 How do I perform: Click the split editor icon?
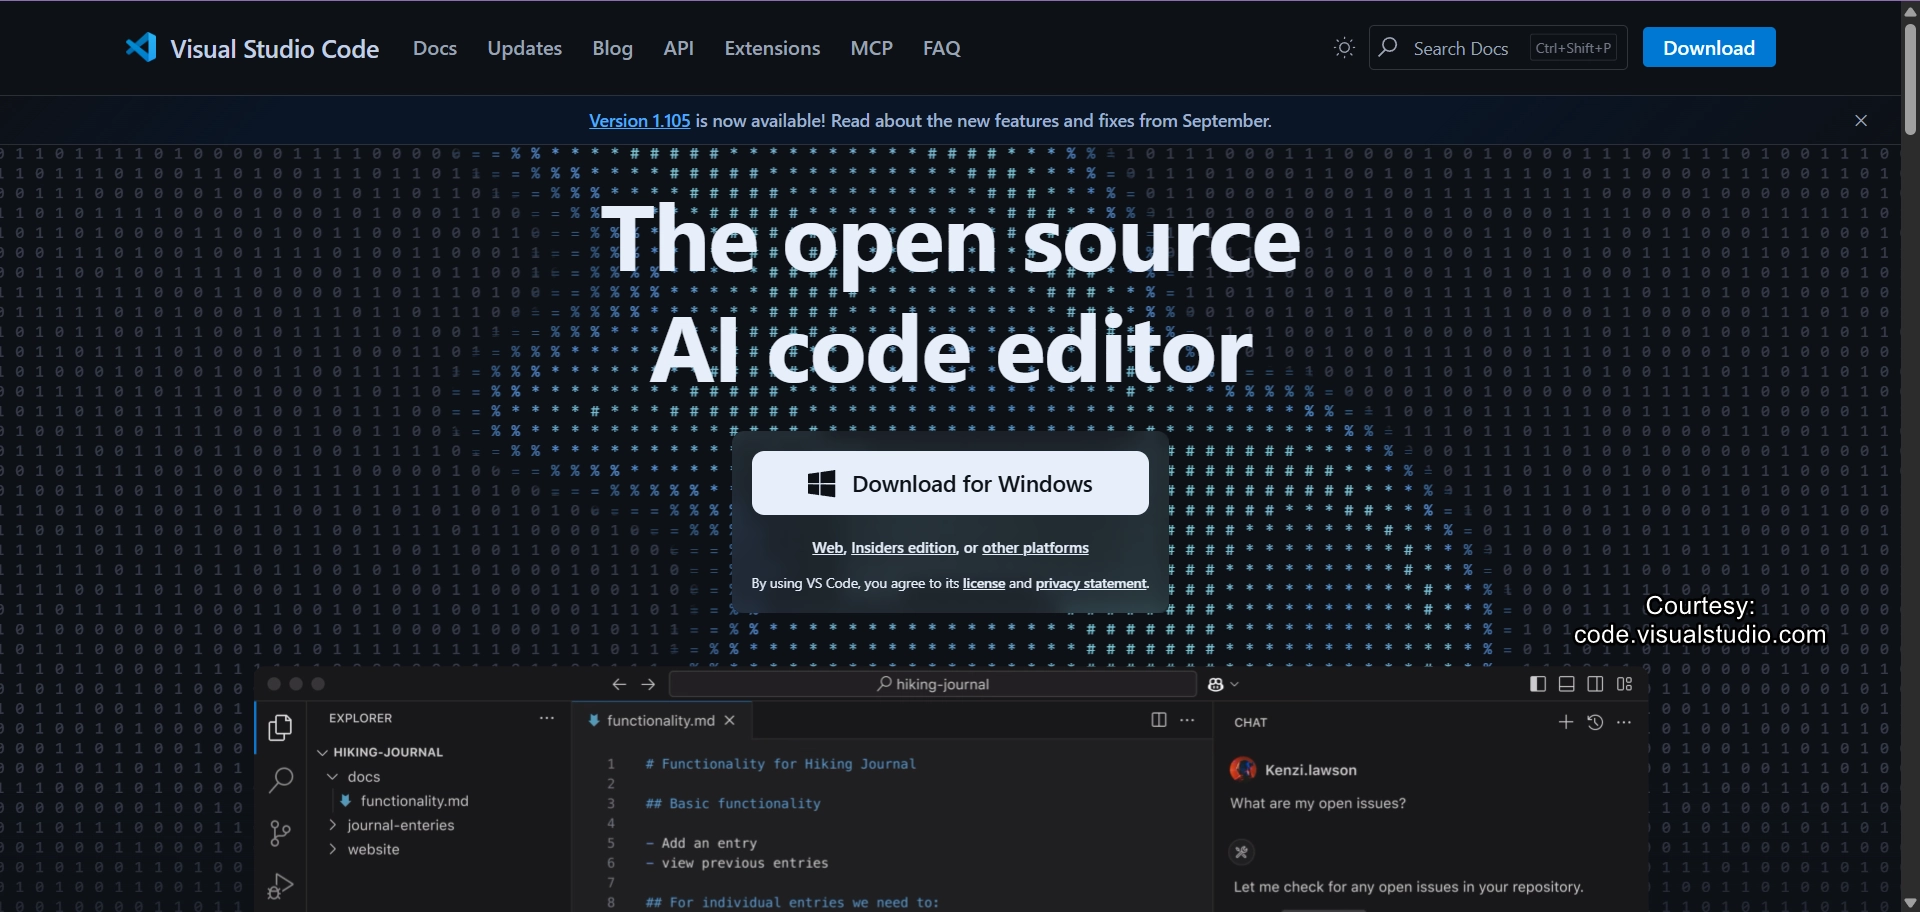click(1159, 720)
